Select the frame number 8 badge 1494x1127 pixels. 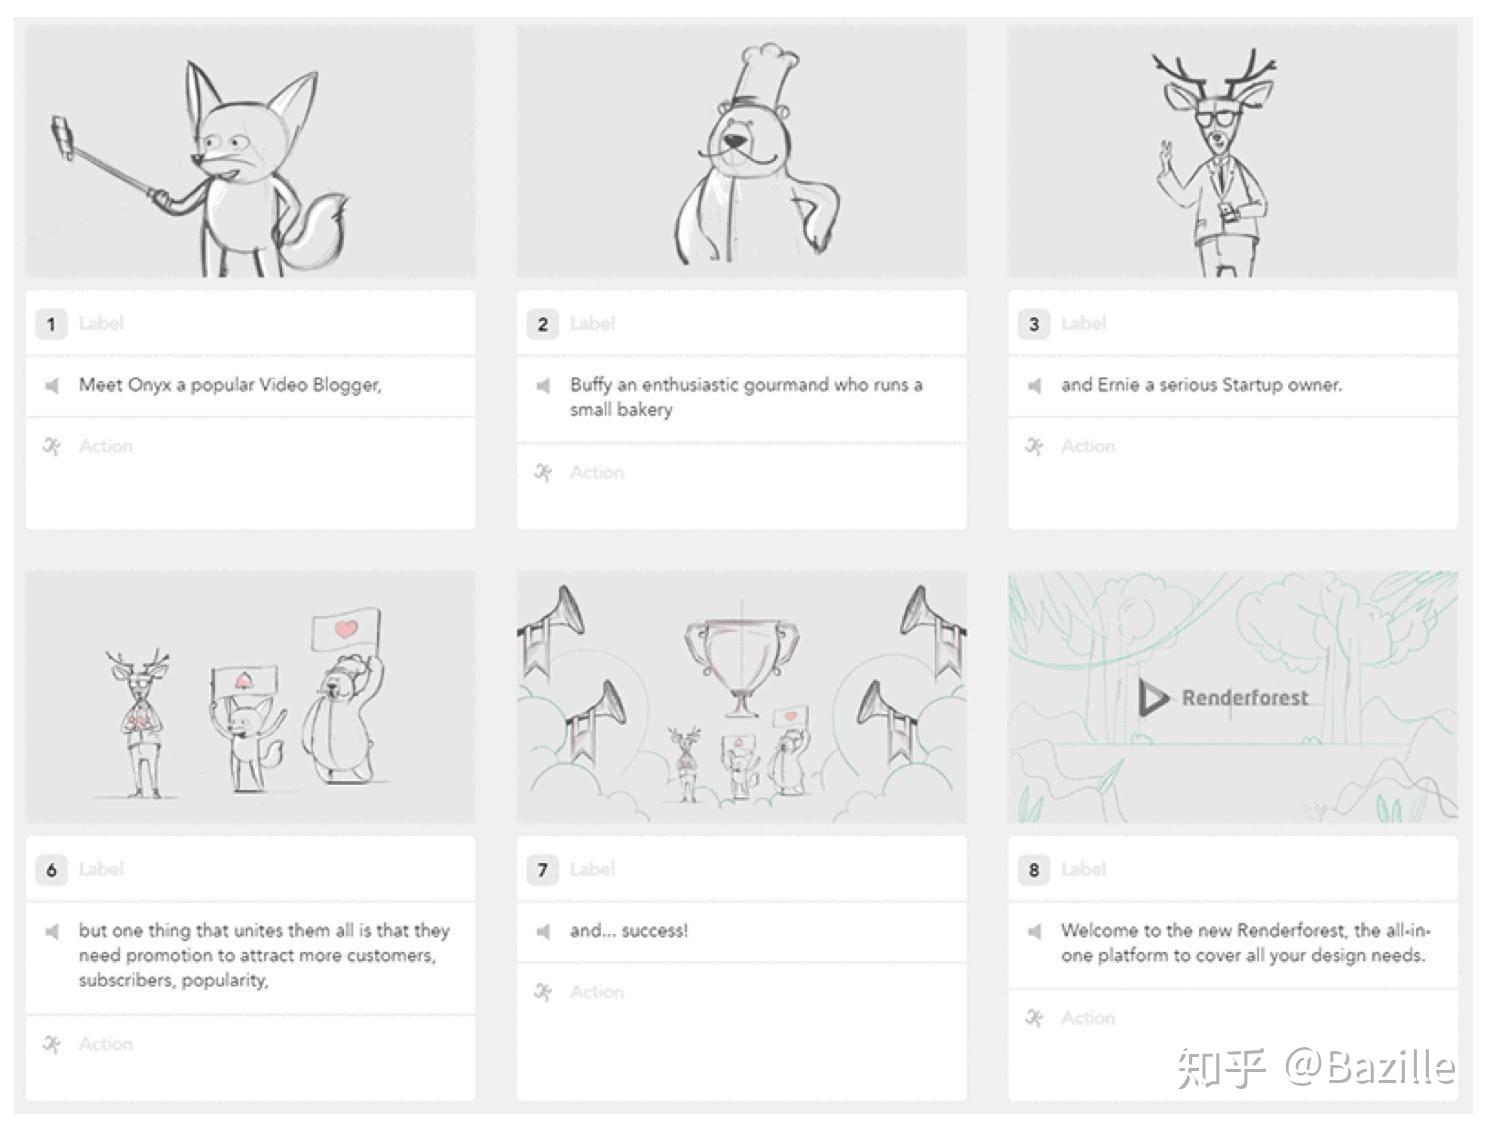(1034, 869)
